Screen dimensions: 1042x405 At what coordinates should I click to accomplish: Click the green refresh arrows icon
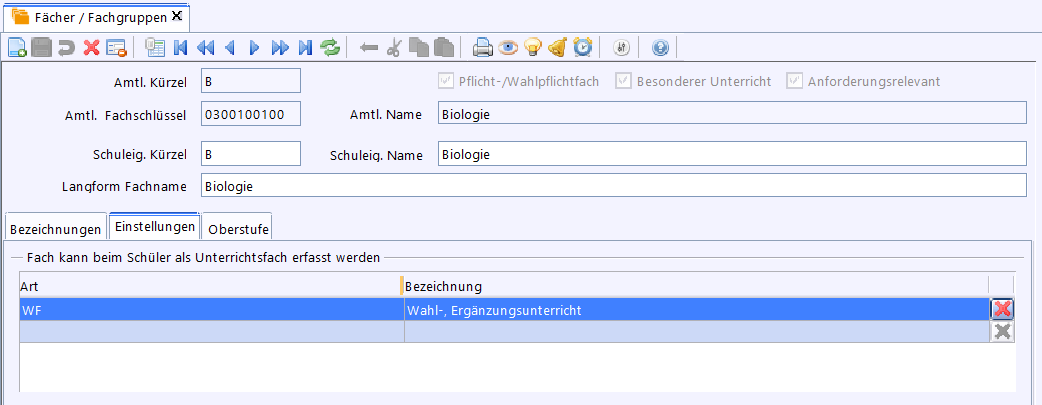[330, 47]
